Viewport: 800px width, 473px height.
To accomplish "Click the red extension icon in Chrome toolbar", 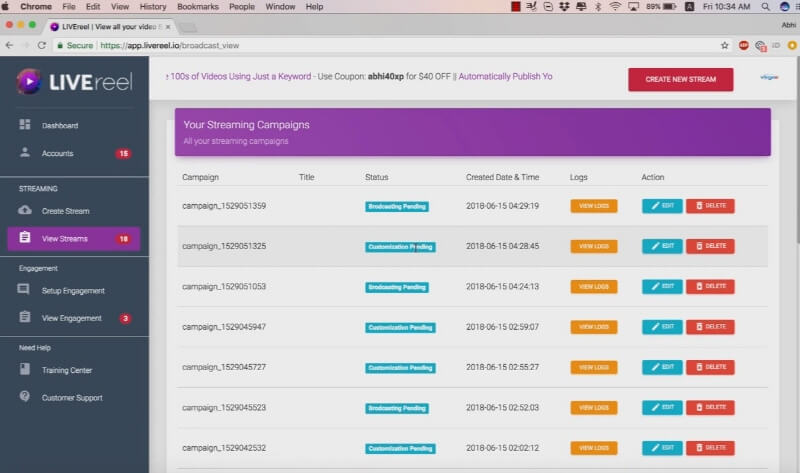I will coord(744,45).
